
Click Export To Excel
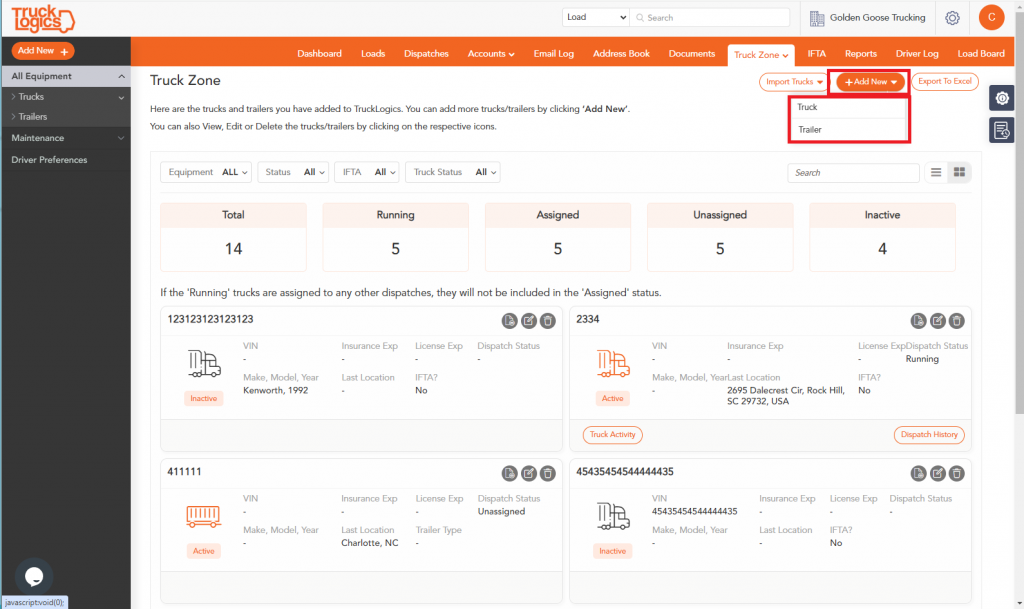944,82
